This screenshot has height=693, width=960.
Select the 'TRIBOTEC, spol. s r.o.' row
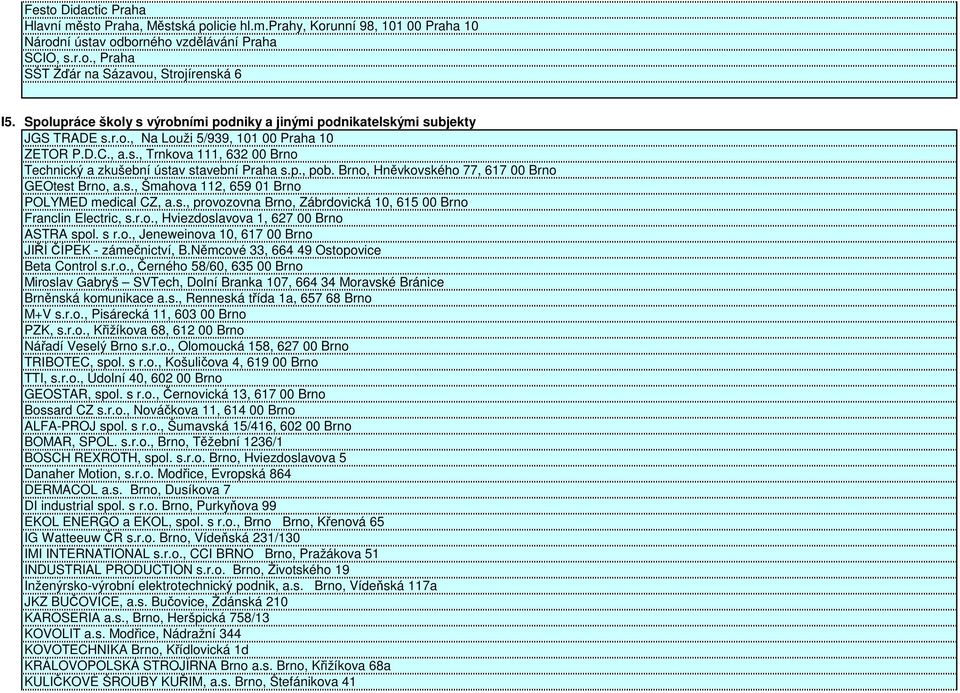coord(489,361)
